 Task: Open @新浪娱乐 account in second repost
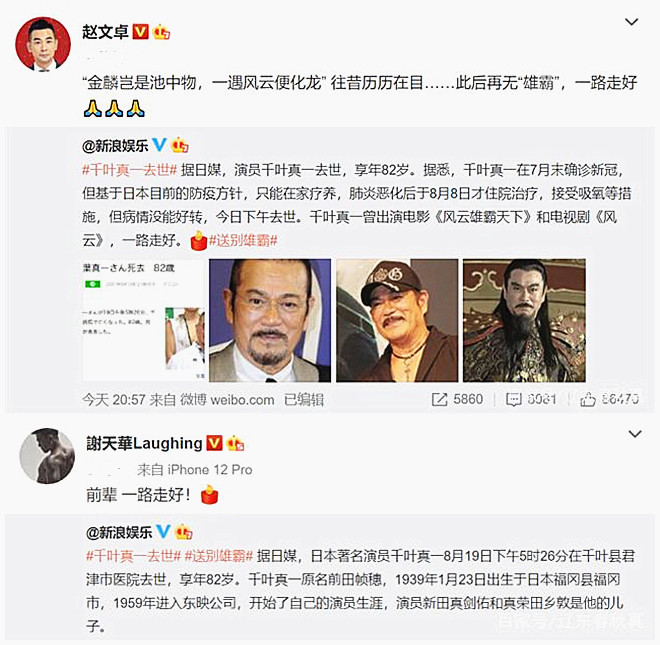click(119, 533)
